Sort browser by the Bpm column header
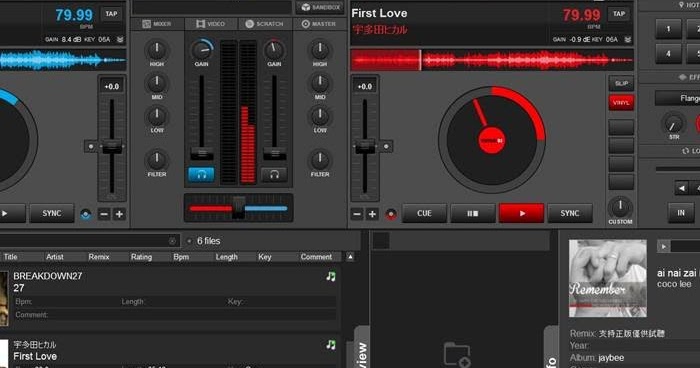 pyautogui.click(x=181, y=257)
